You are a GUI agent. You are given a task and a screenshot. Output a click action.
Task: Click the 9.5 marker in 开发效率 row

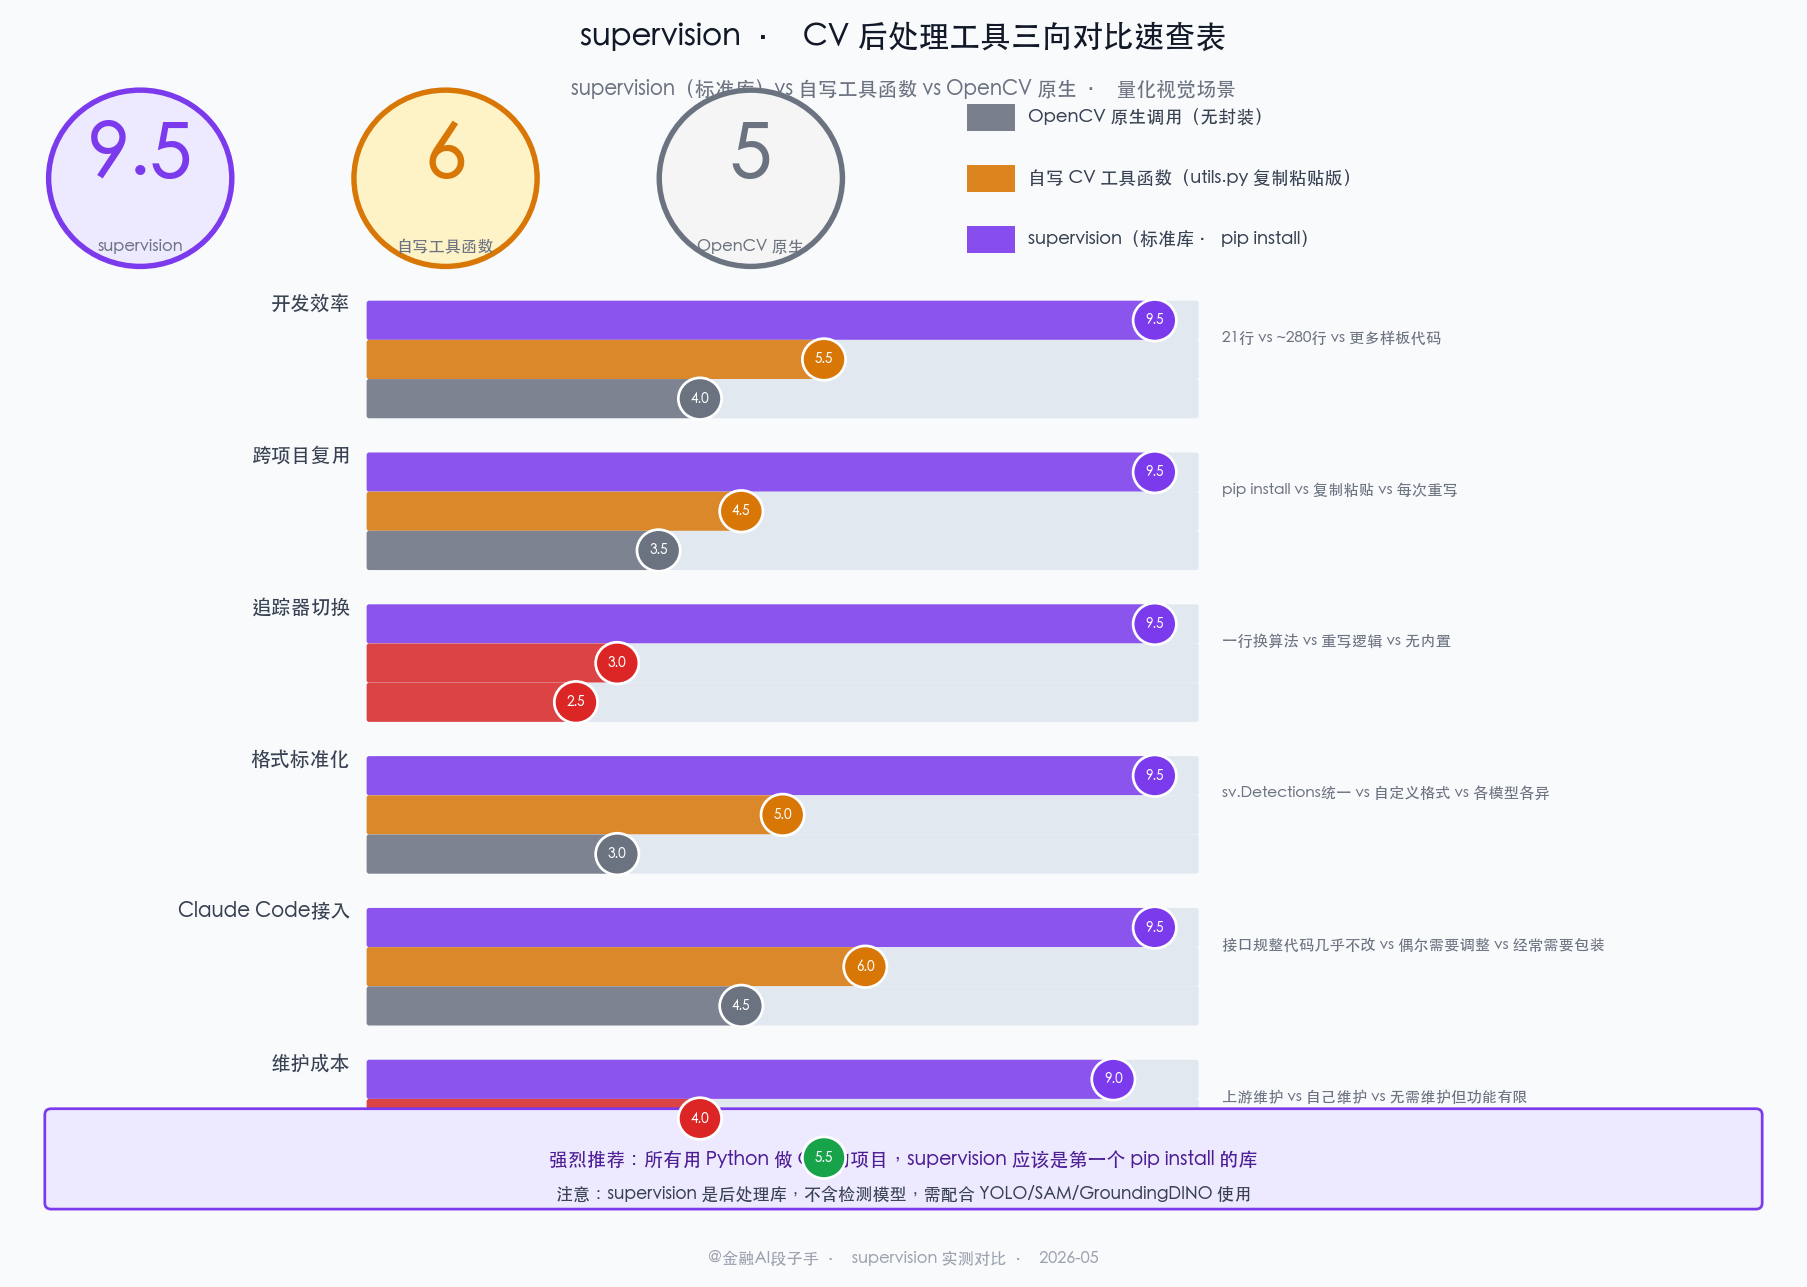point(1154,320)
